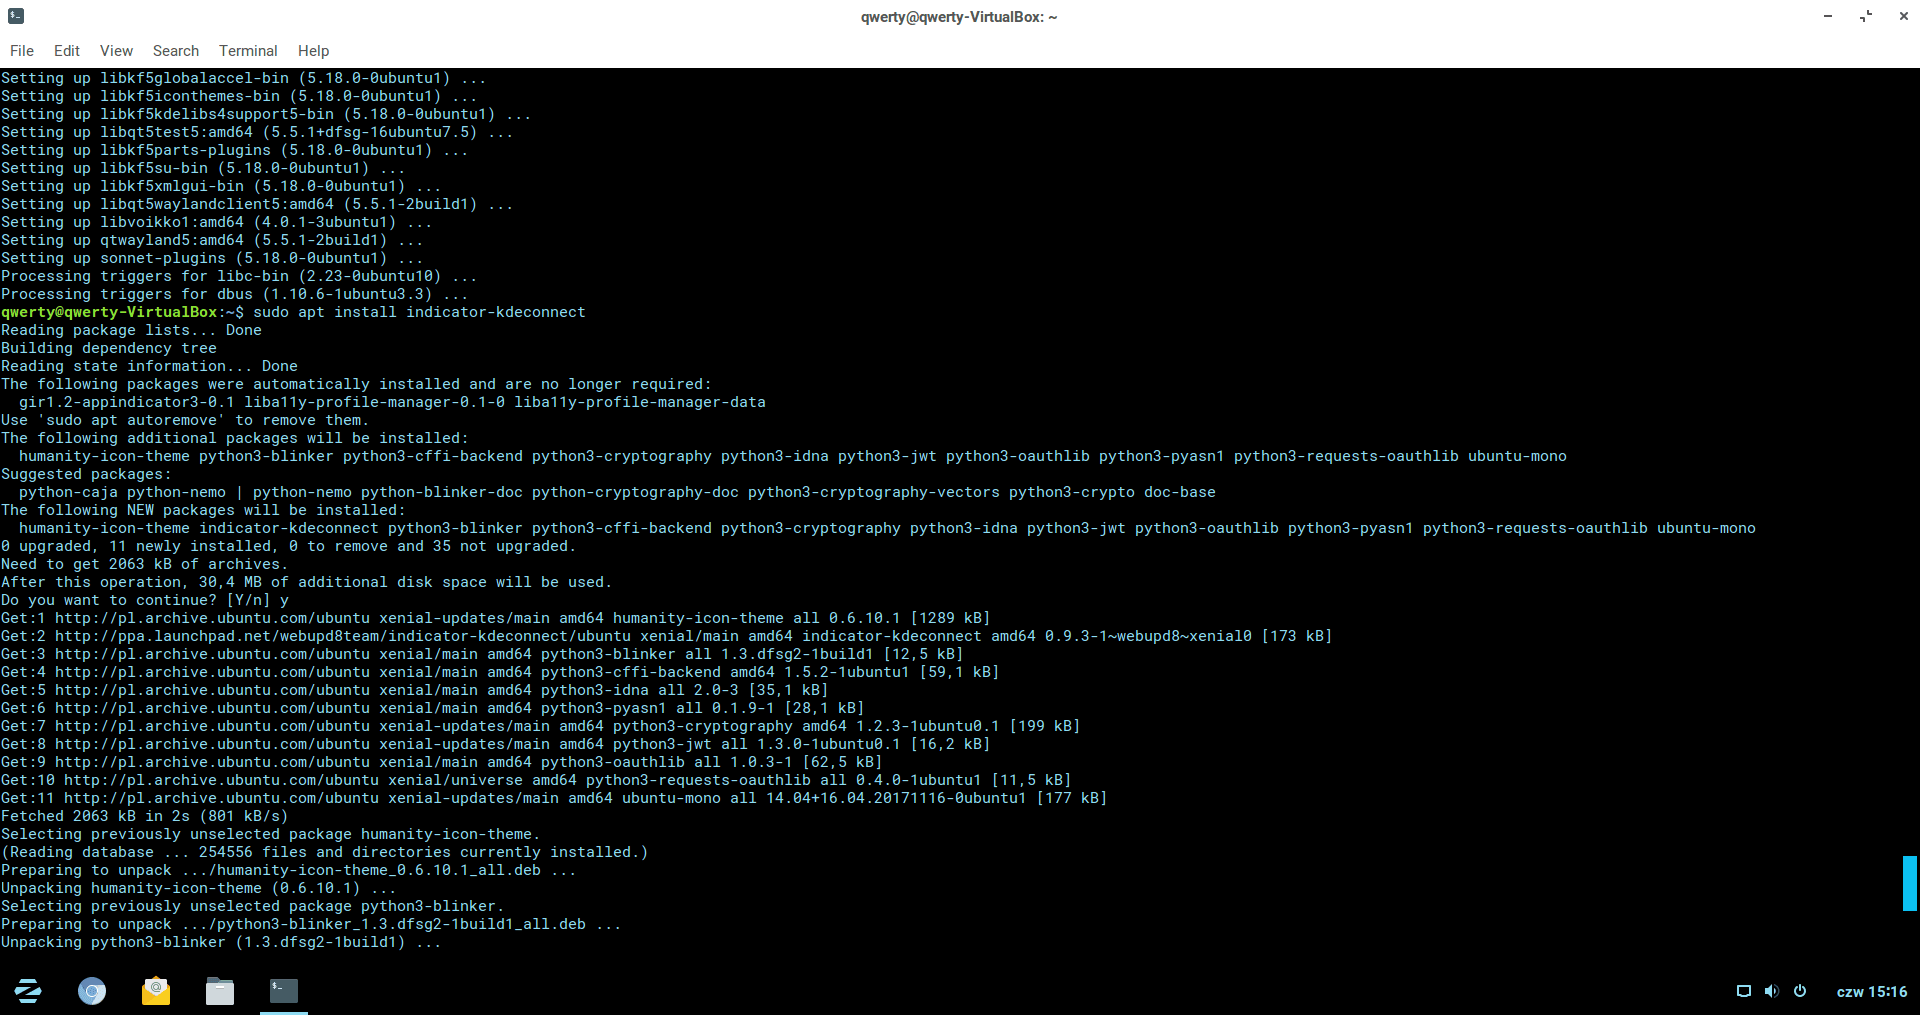This screenshot has width=1920, height=1015.
Task: Open the power menu in tray
Action: tap(1800, 991)
